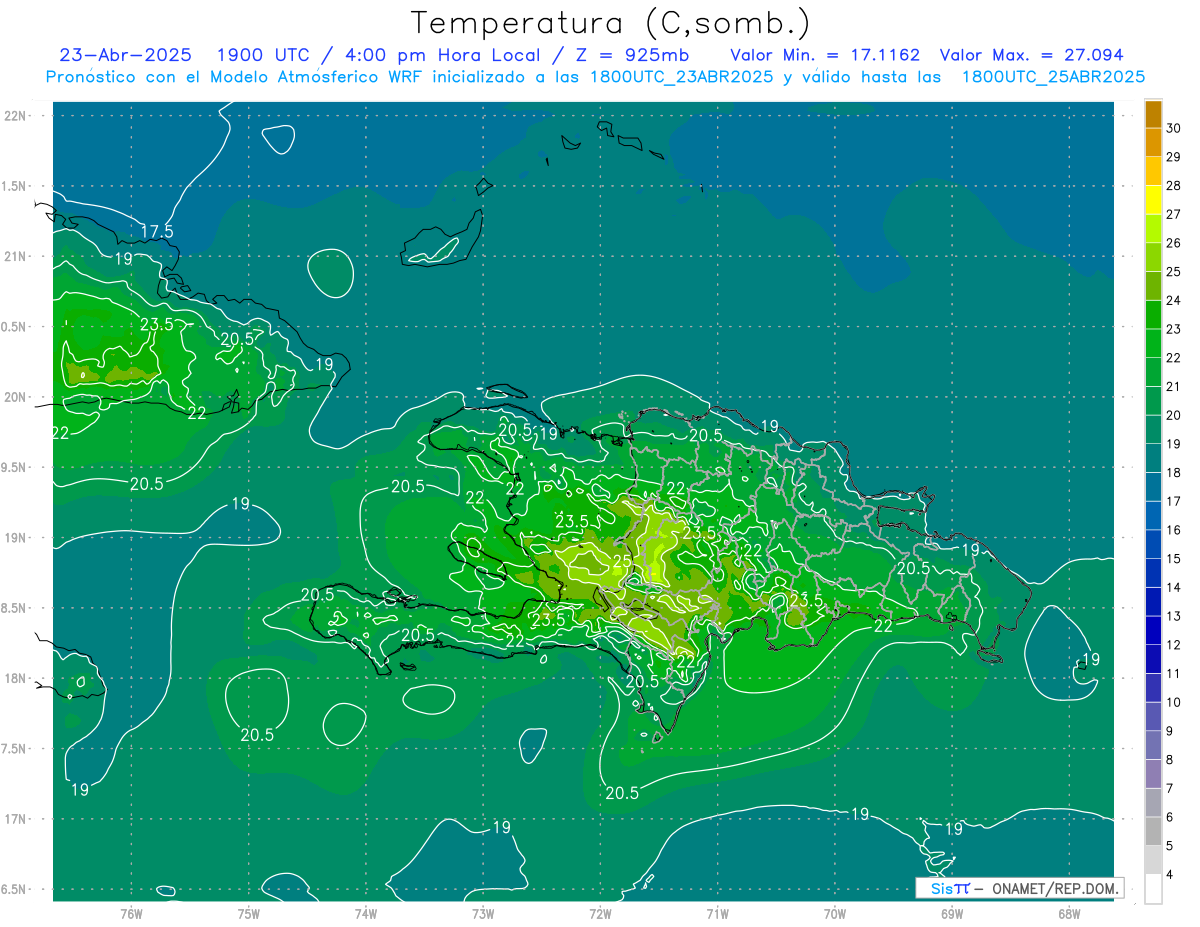Click legend value label '27'
1200x927 pixels.
1173,214
